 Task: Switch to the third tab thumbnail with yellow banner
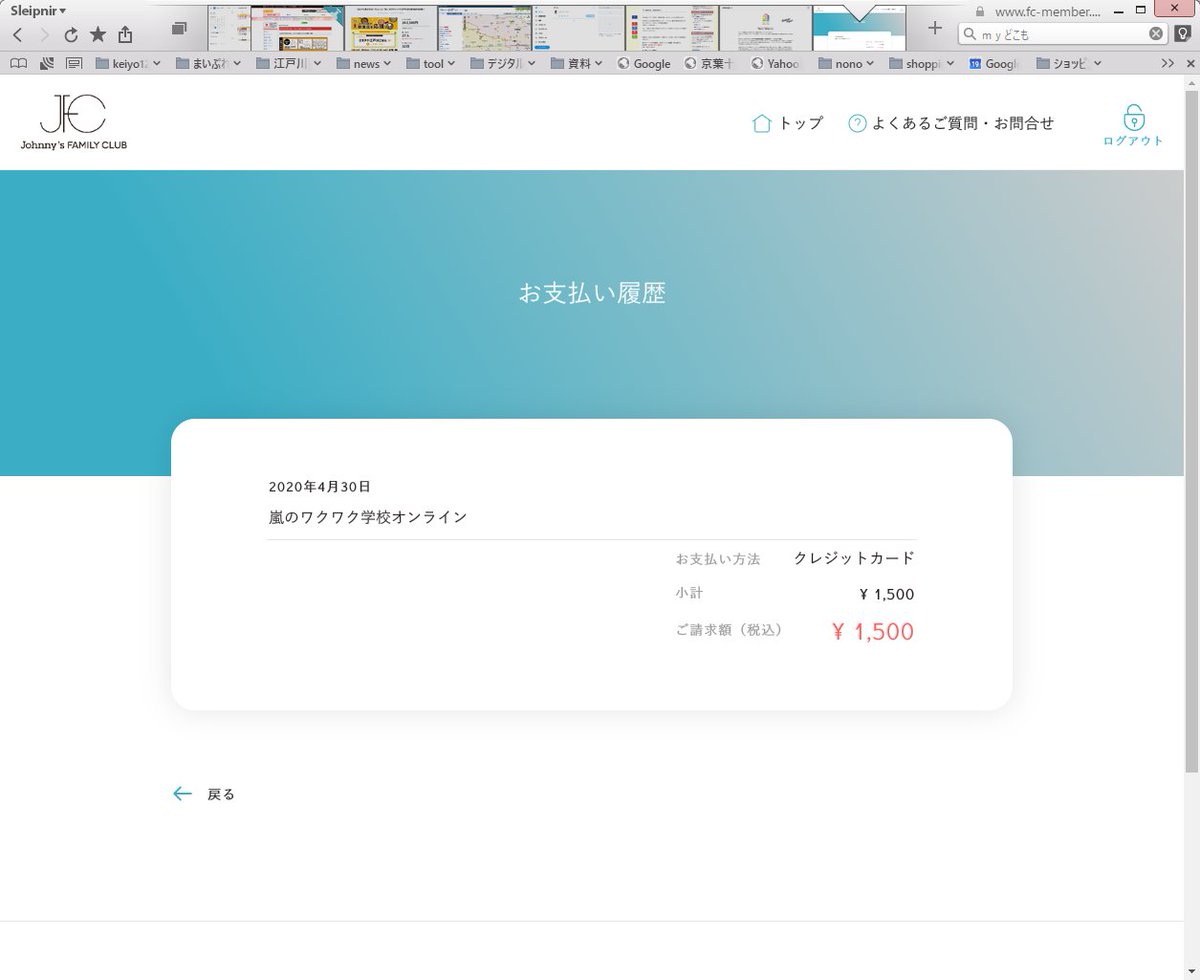click(391, 28)
